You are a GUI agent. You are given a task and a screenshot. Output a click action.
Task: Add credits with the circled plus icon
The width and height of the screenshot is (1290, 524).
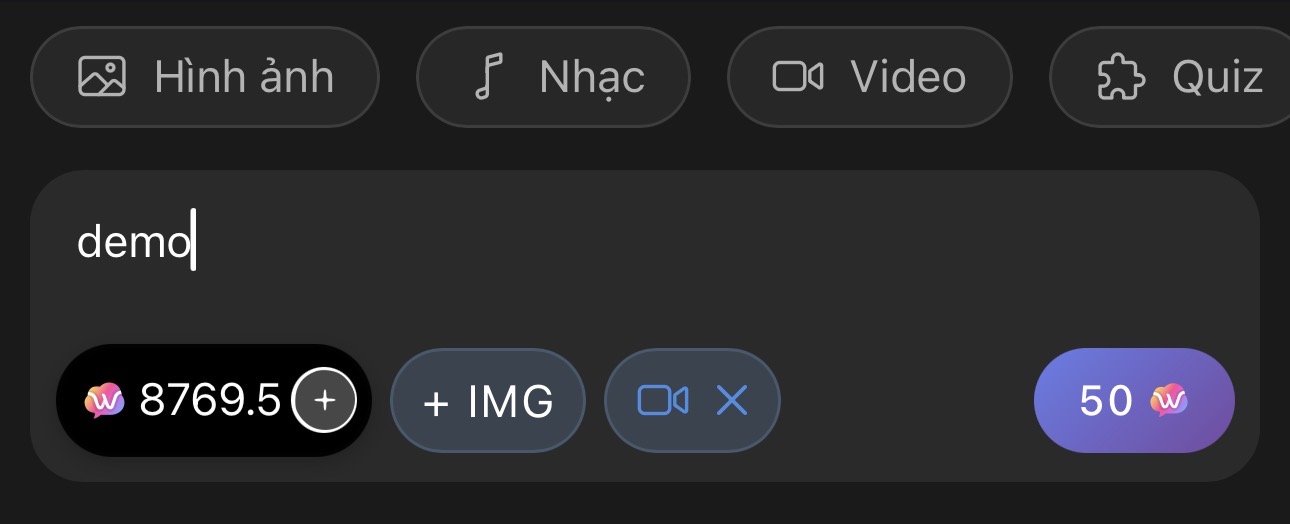[323, 401]
